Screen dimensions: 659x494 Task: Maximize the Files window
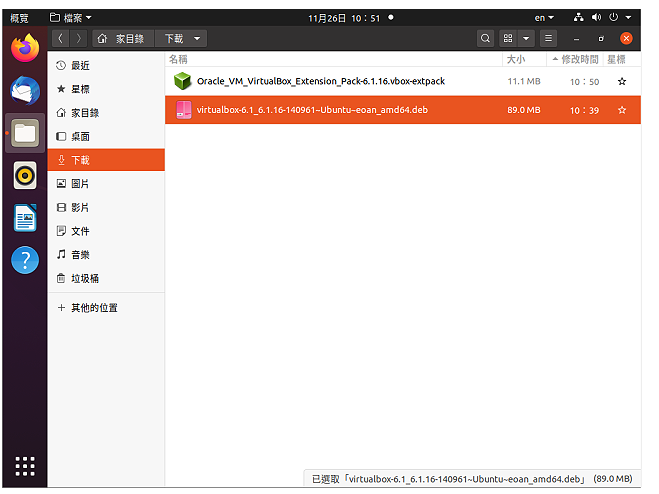click(601, 39)
